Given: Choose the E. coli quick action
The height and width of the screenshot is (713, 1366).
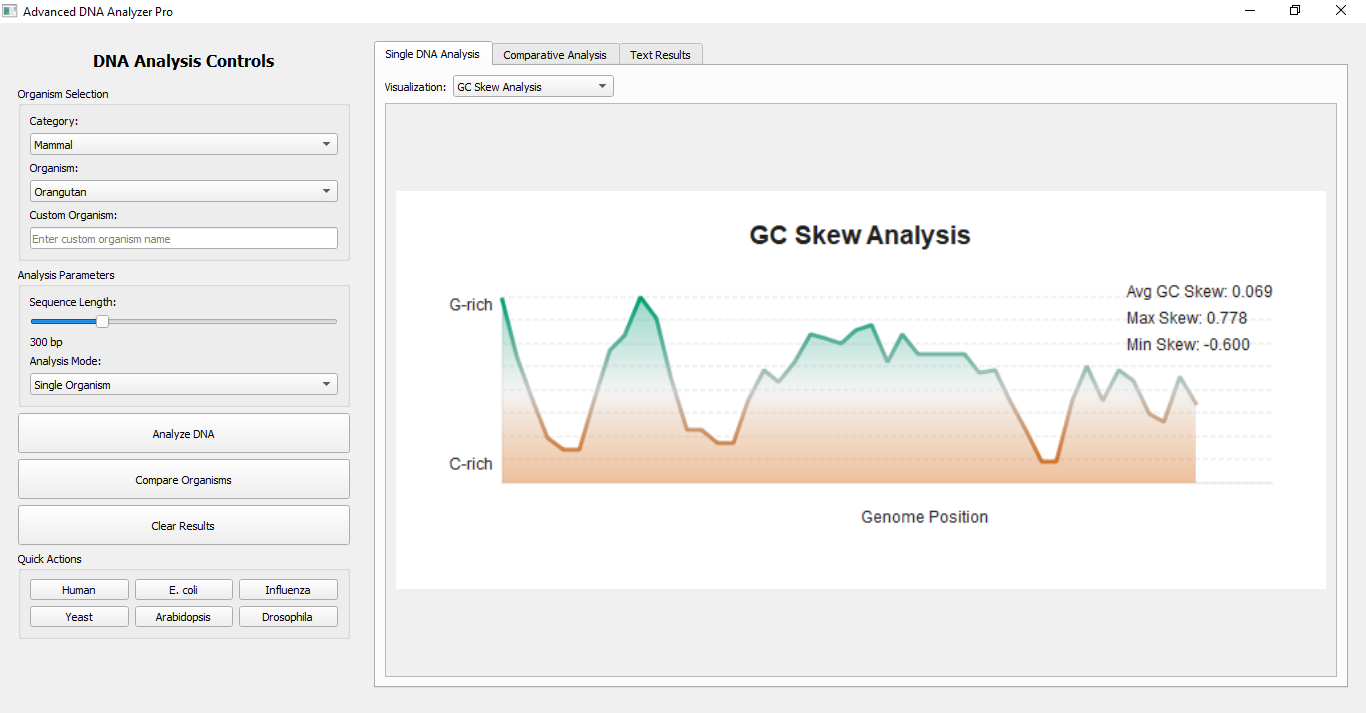Looking at the screenshot, I should coord(183,590).
